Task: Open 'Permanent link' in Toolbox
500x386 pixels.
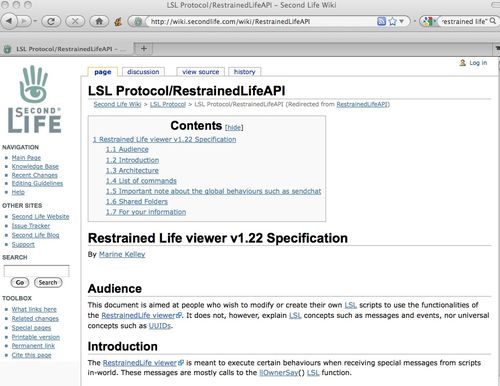Action: (x=33, y=346)
